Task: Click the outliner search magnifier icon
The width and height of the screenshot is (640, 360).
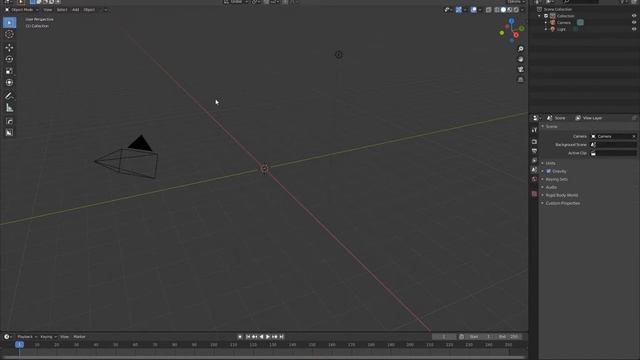Action: (566, 2)
